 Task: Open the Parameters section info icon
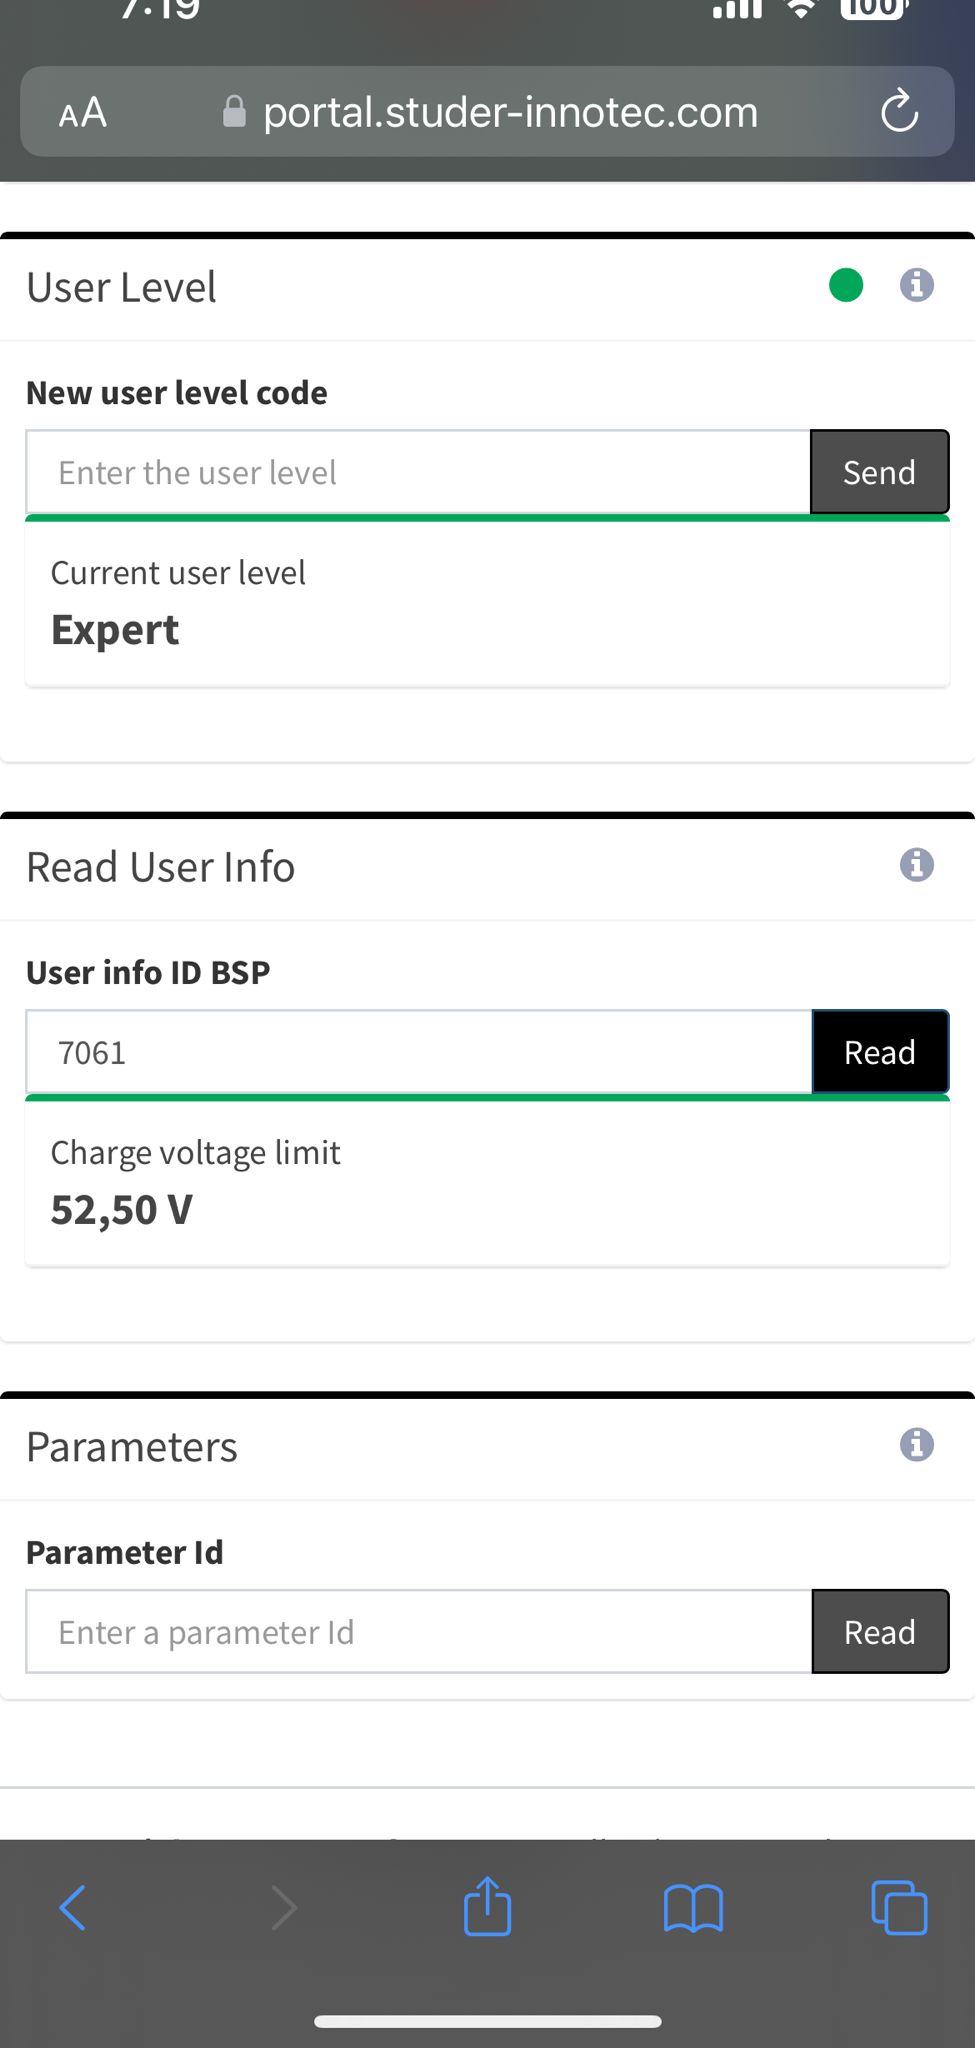[x=916, y=1445]
